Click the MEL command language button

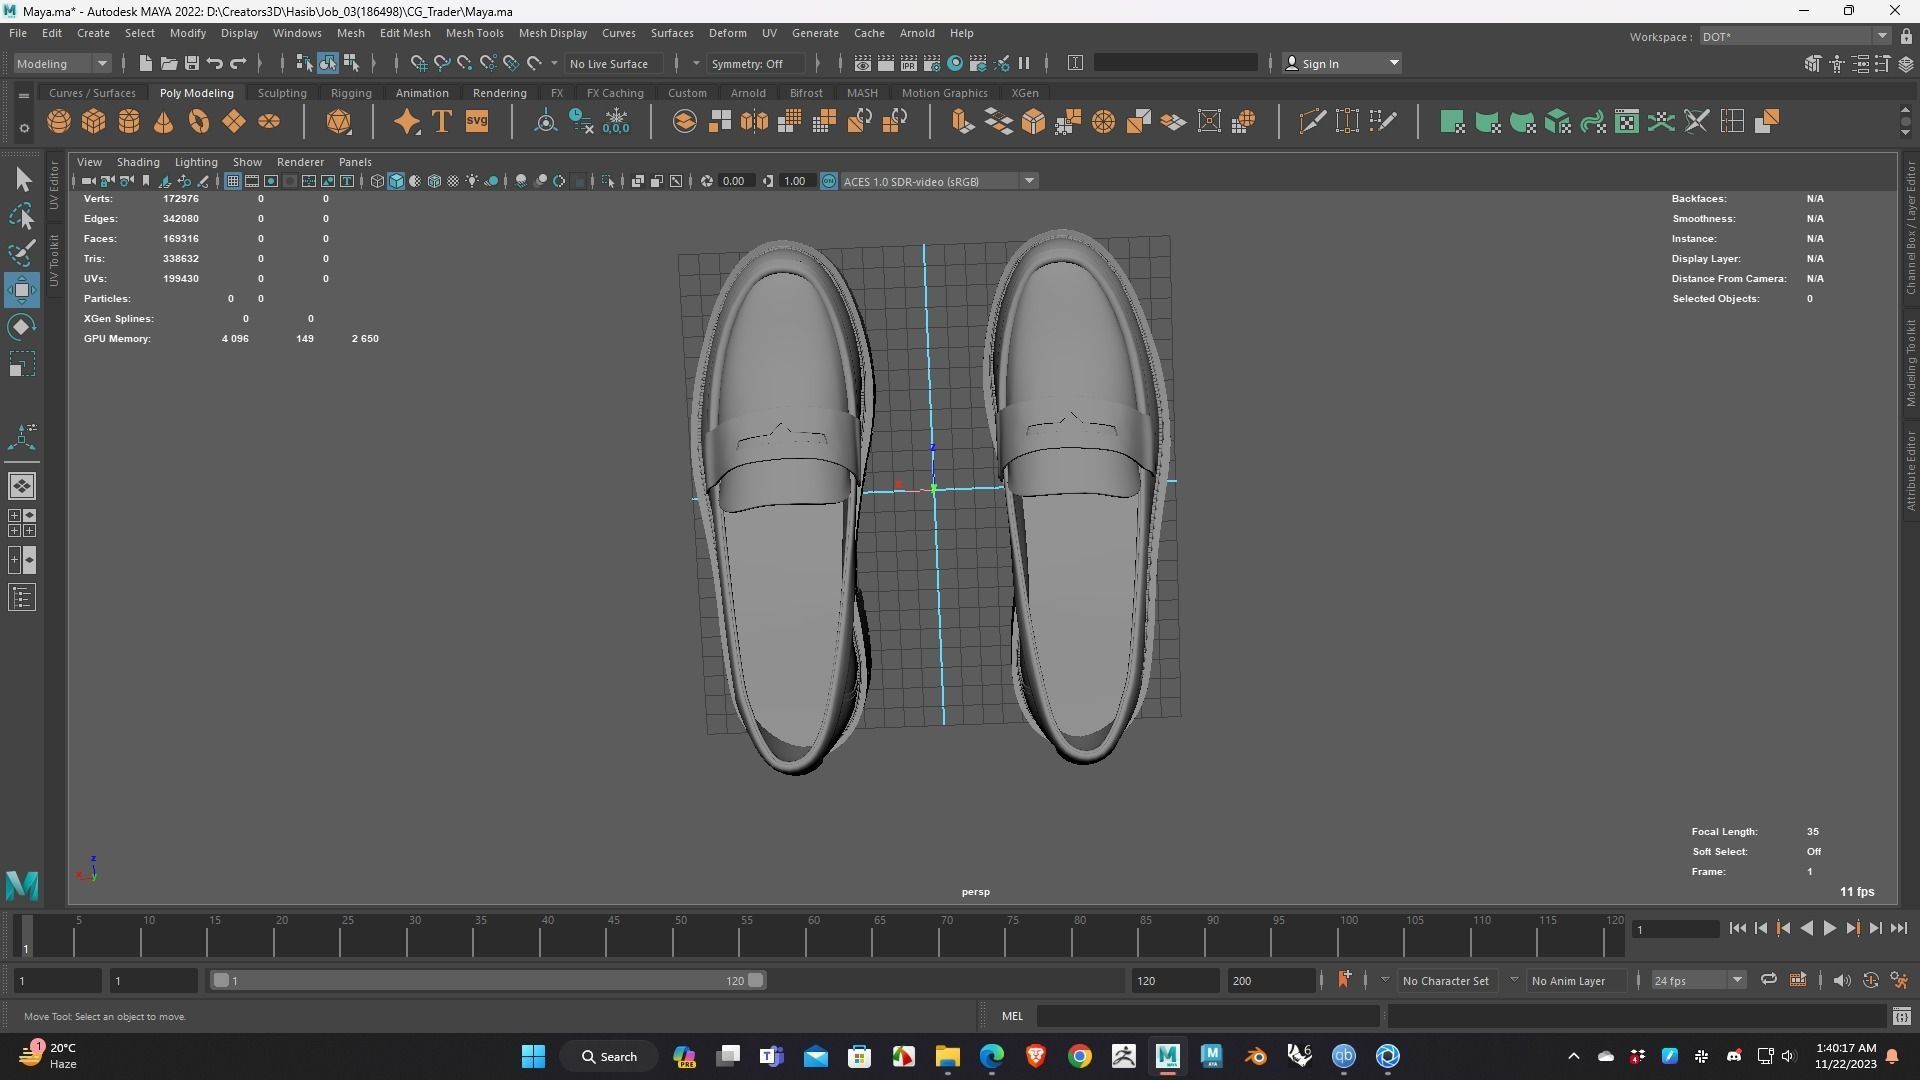1012,1016
